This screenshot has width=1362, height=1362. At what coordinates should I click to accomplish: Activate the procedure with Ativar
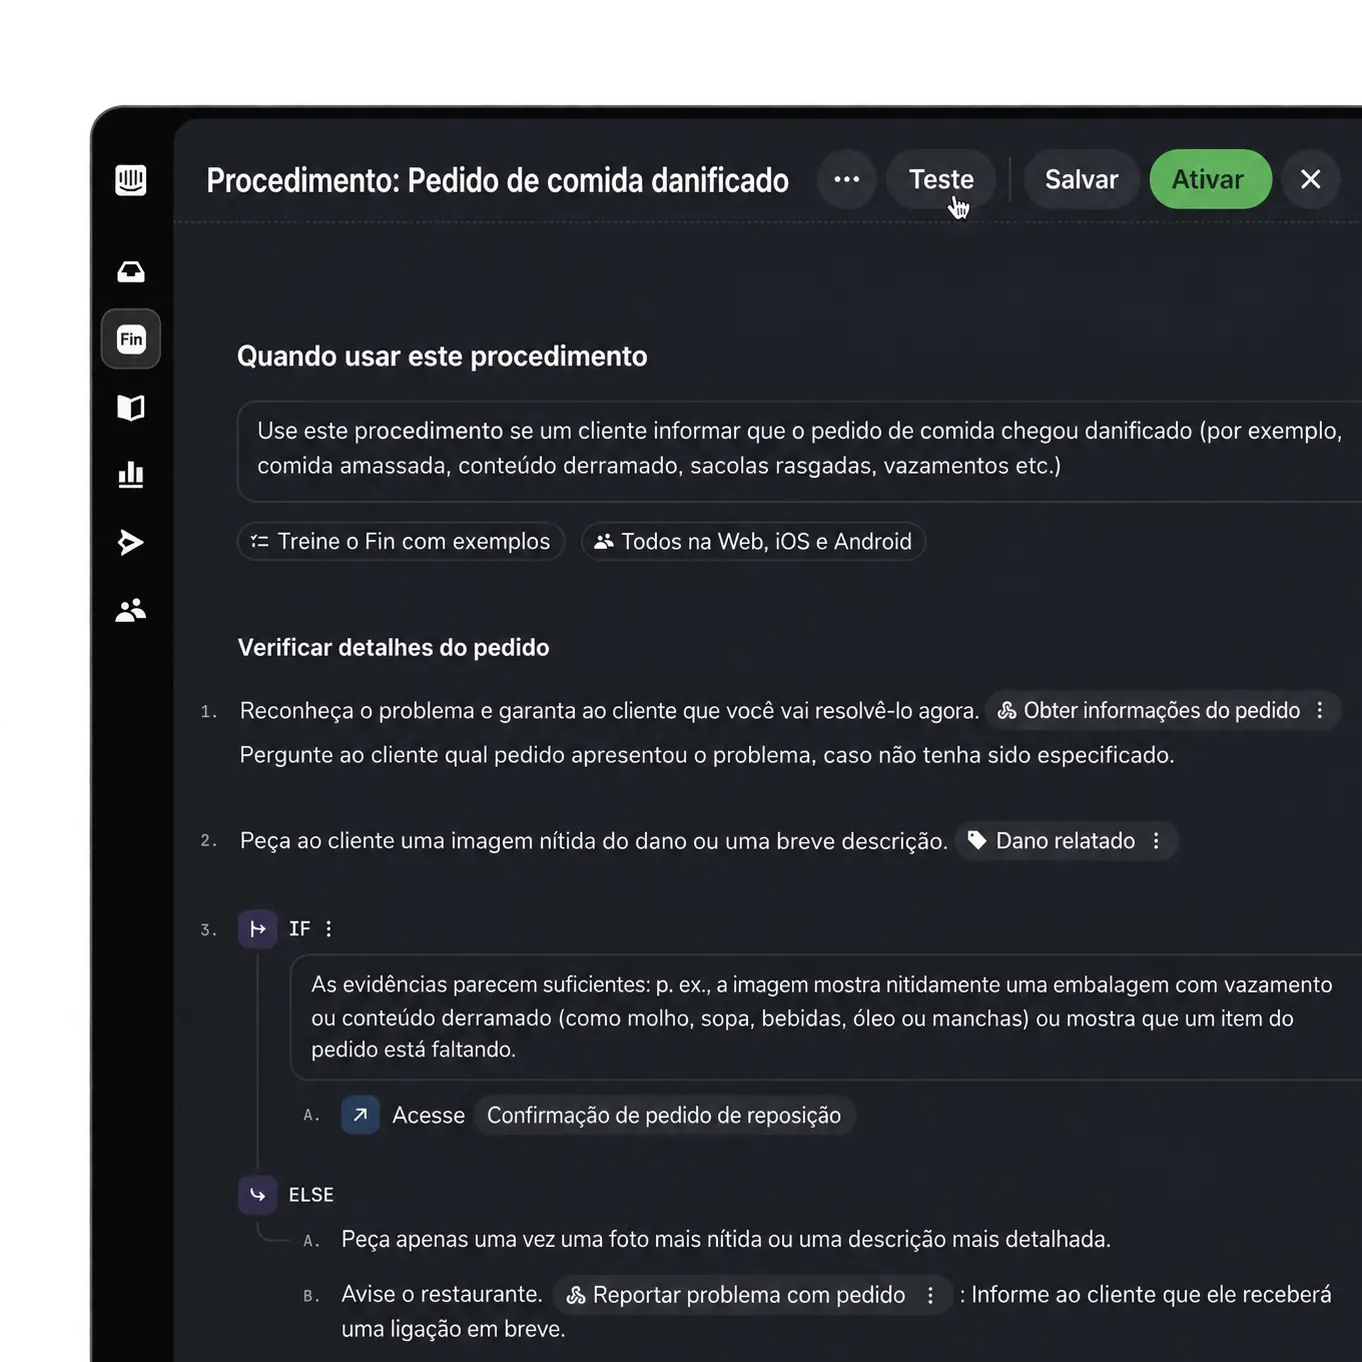click(1210, 180)
